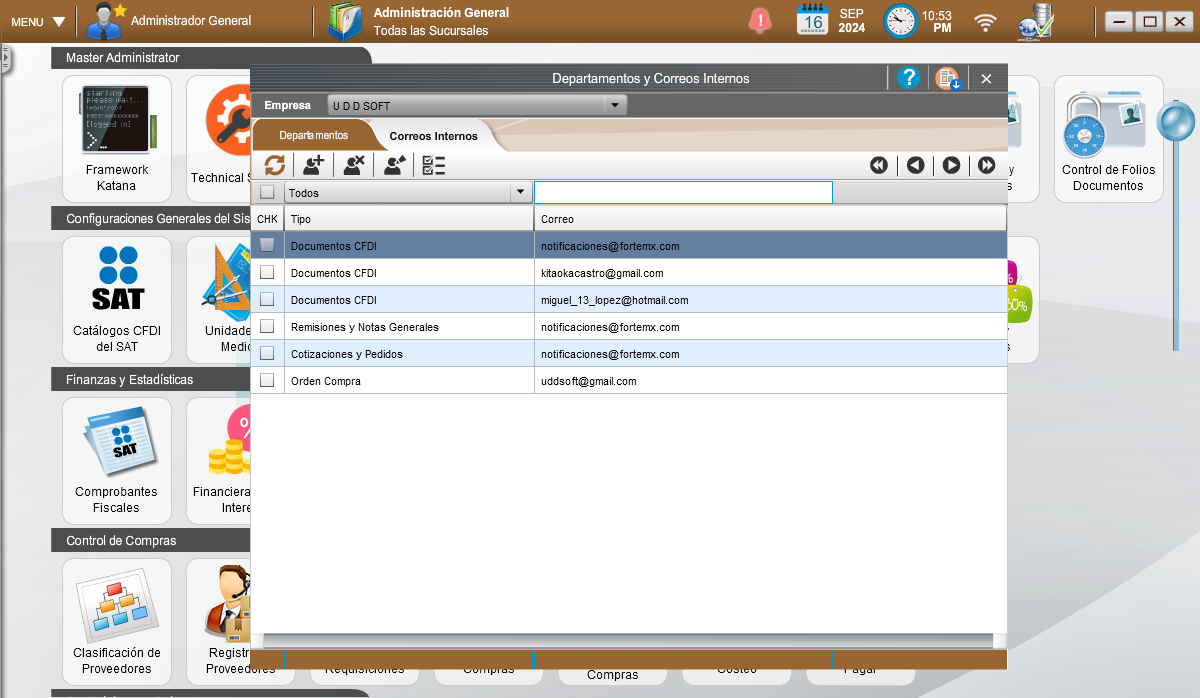Click the delete email user icon
This screenshot has height=698, width=1200.
(x=354, y=165)
